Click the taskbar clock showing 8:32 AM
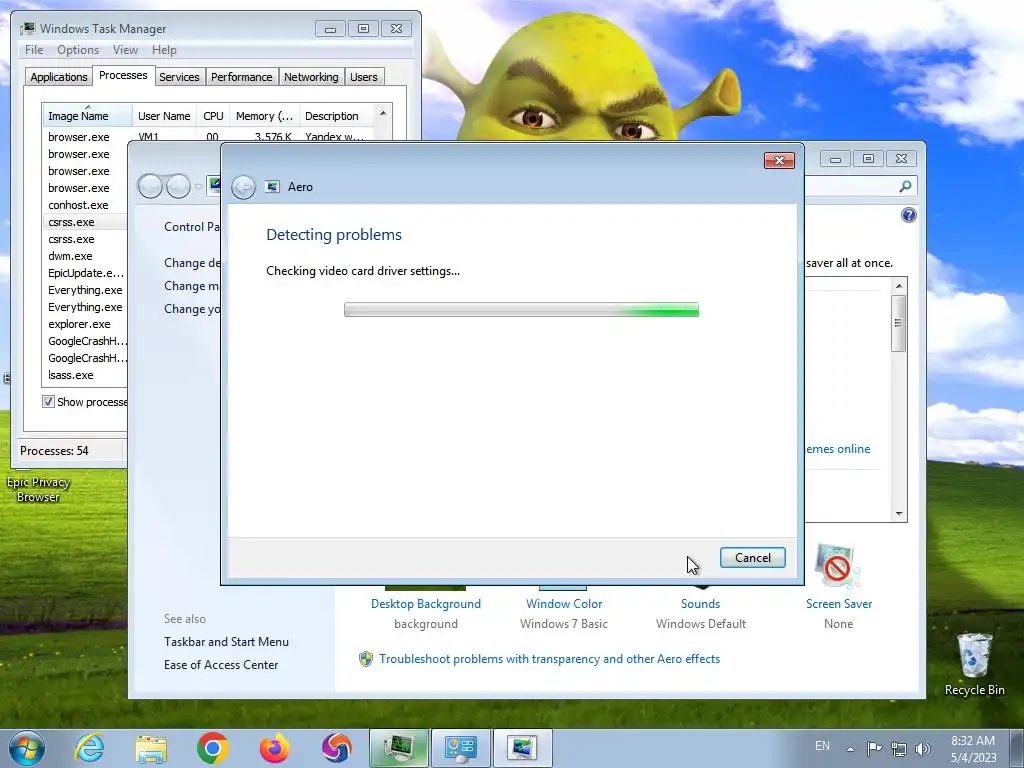Screen dimensions: 1024x768 pos(973,749)
